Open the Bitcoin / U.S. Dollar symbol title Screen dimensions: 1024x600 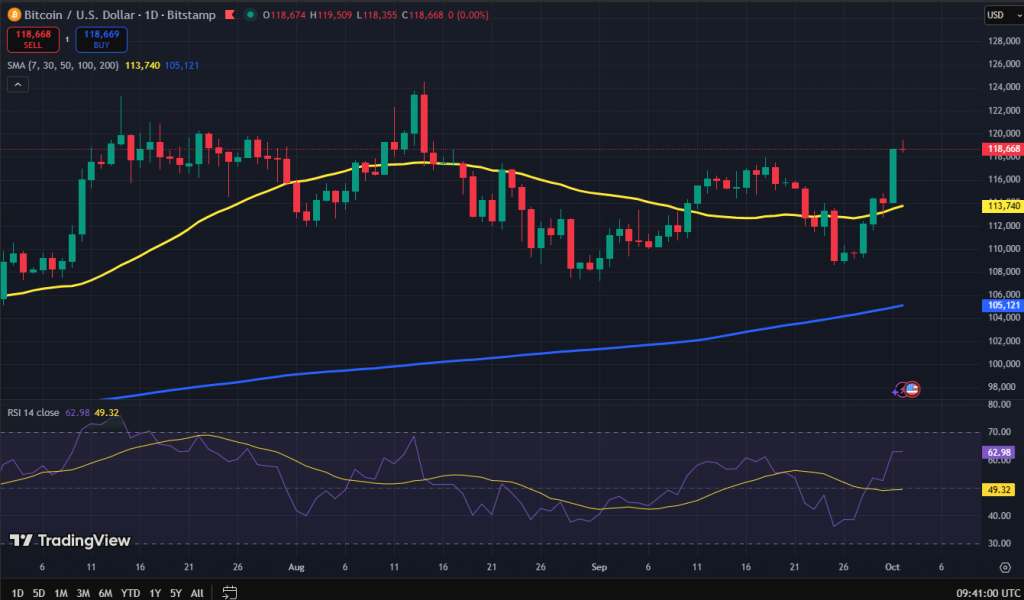tap(82, 14)
